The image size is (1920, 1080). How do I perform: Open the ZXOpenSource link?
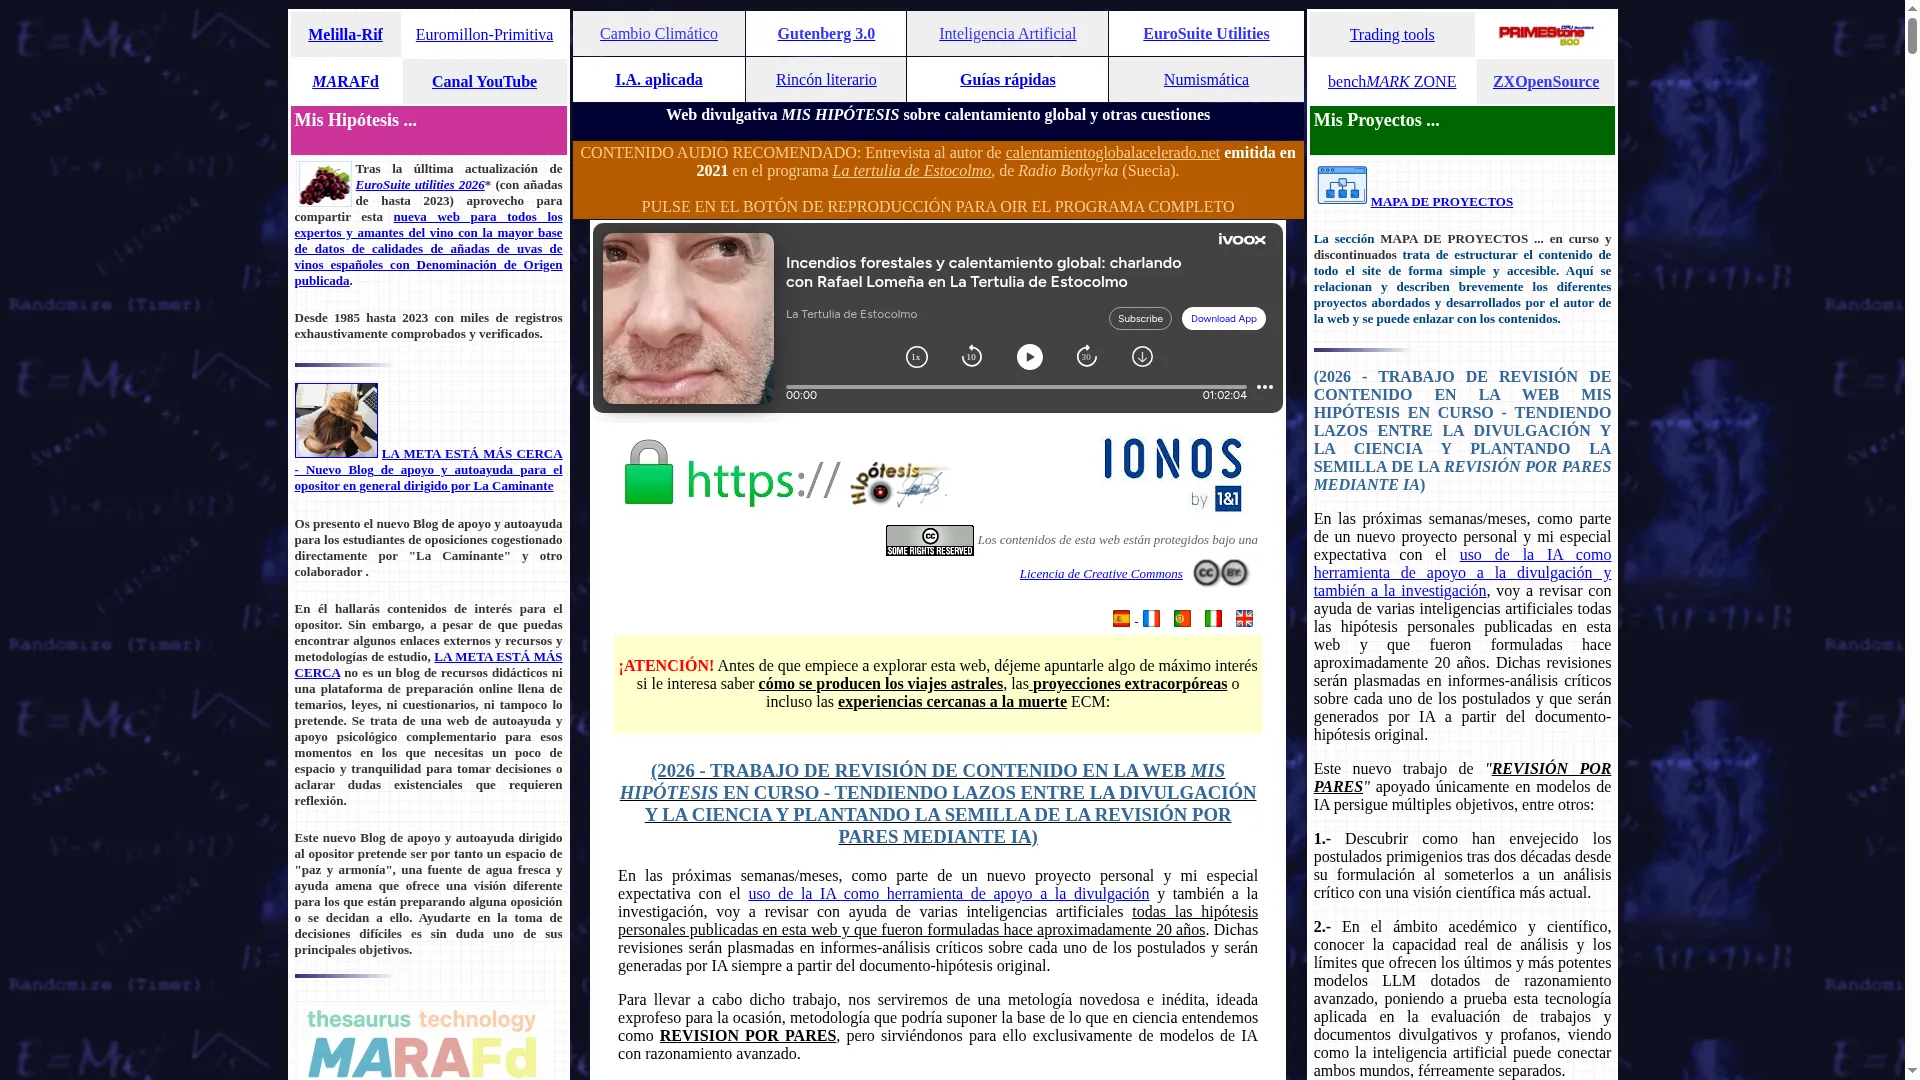point(1546,81)
